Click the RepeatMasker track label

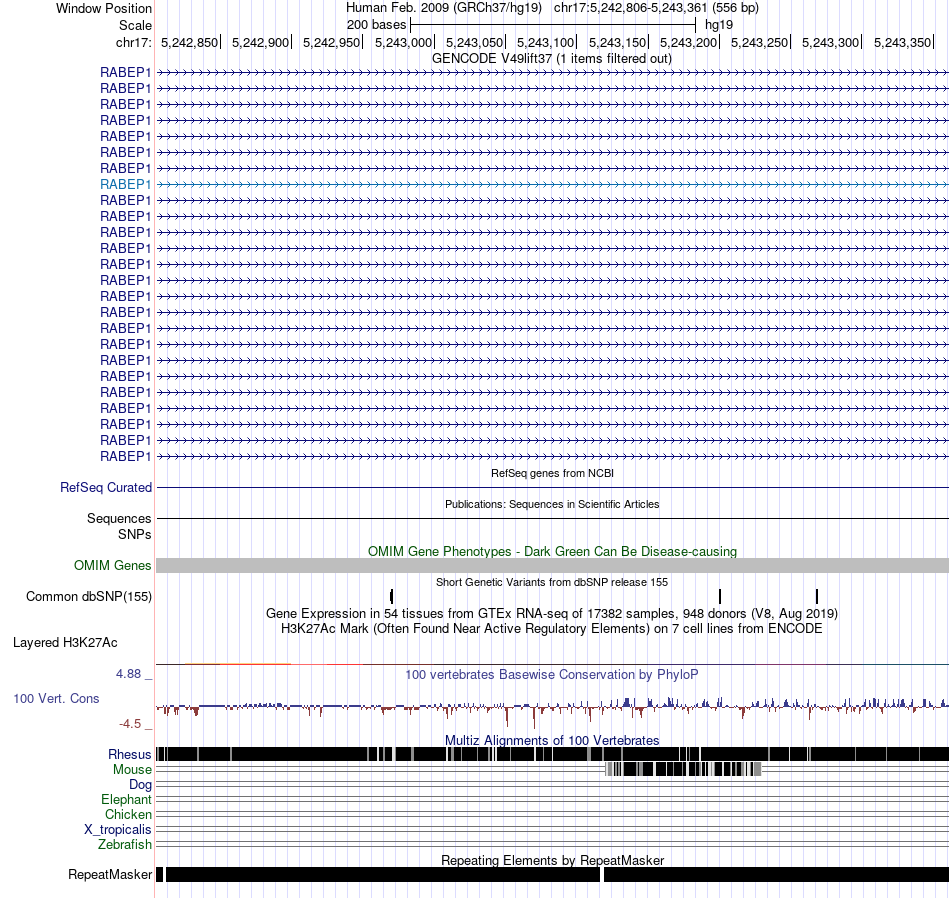(x=110, y=875)
